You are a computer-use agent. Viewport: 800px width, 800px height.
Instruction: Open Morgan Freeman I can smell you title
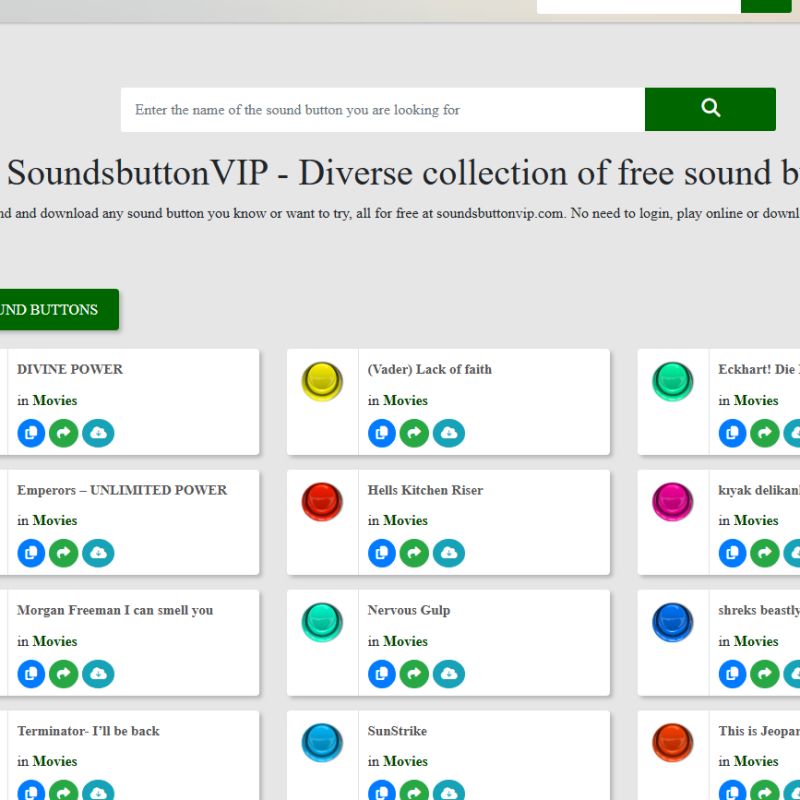pyautogui.click(x=115, y=610)
